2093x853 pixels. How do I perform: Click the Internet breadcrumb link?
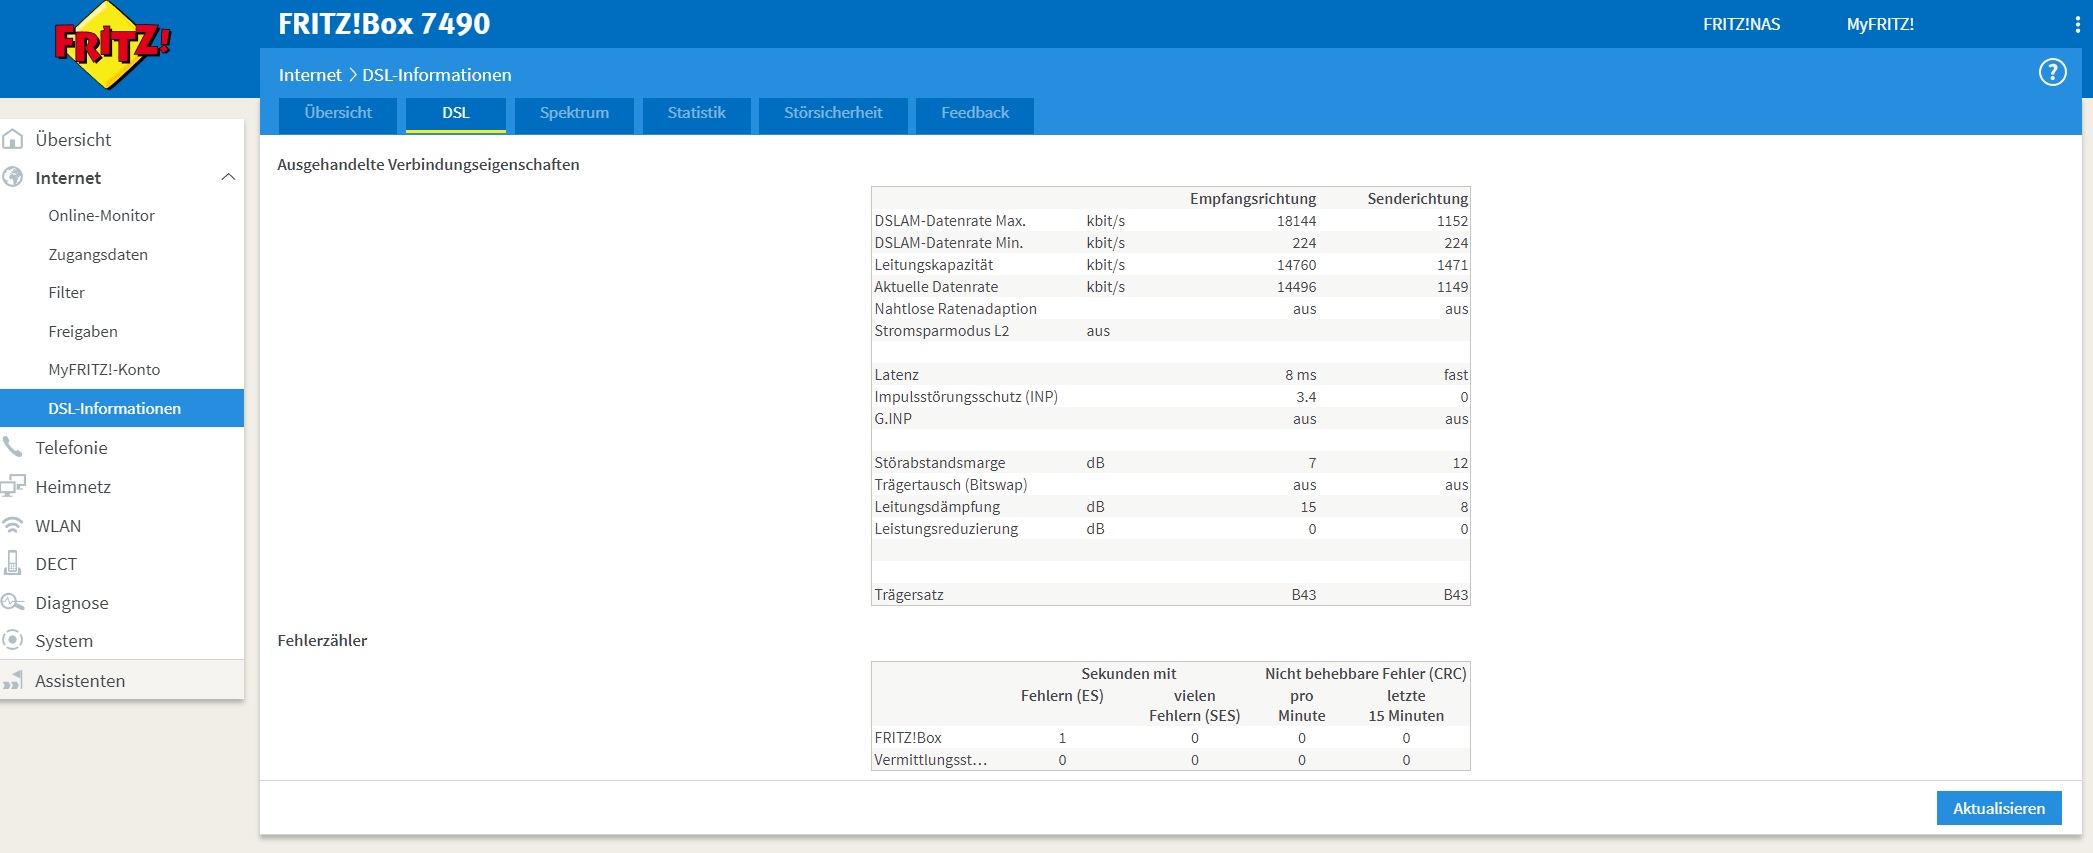point(310,75)
